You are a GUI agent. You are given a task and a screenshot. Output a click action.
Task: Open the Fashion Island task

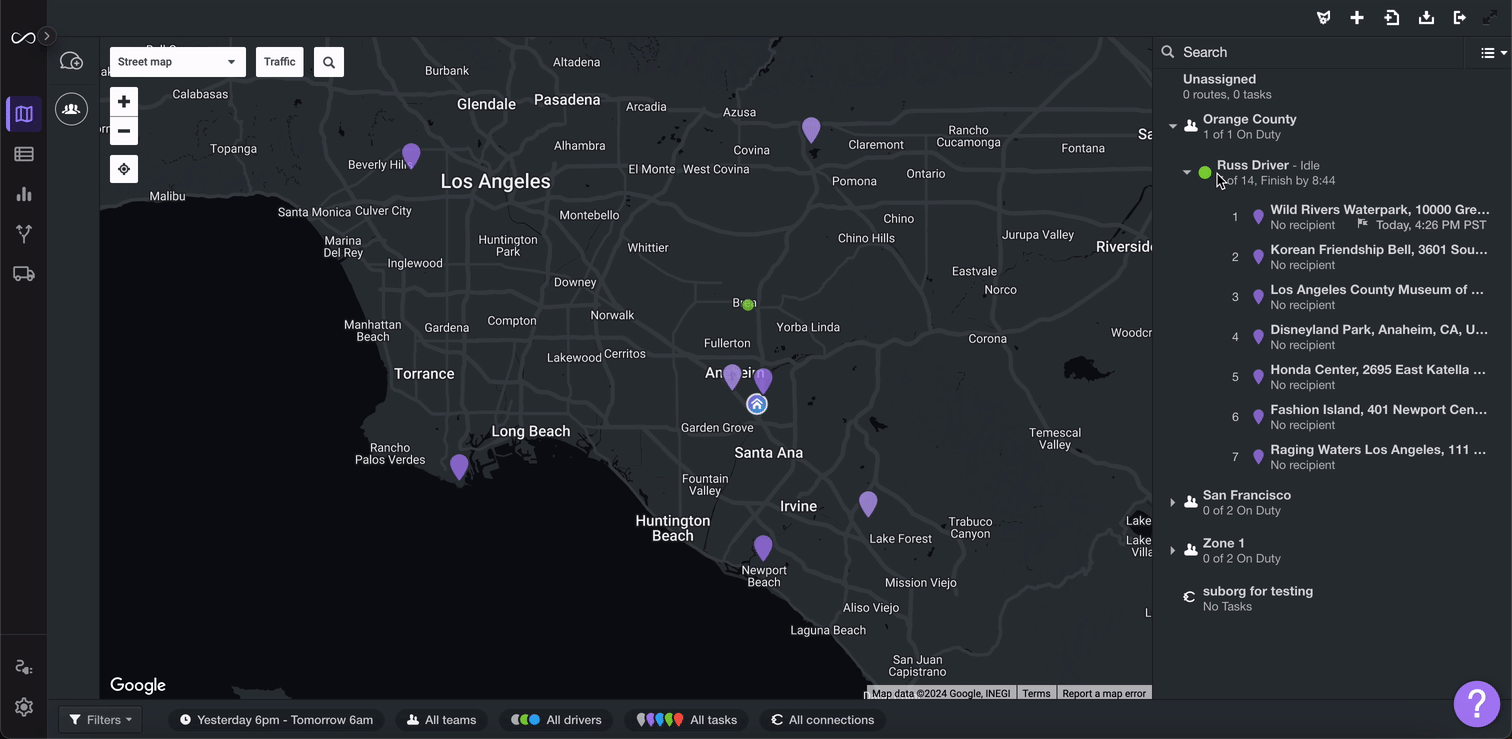click(x=1360, y=417)
